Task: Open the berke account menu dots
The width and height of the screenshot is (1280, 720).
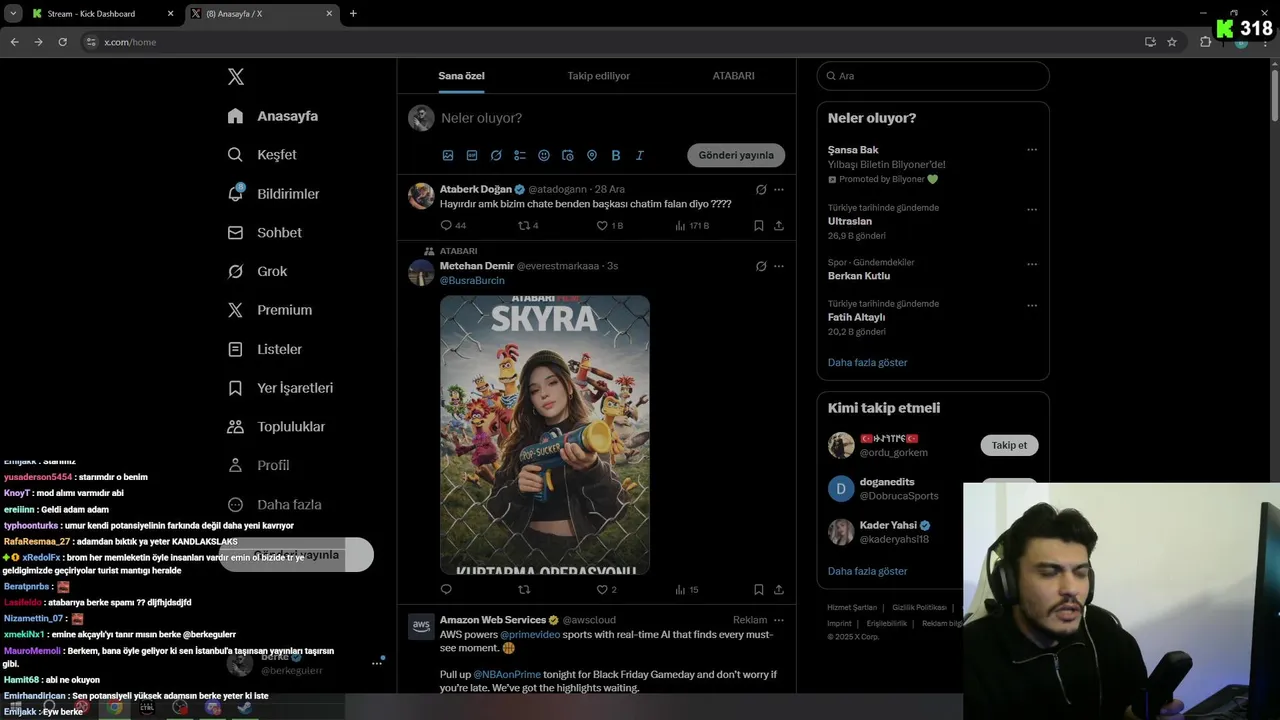Action: coord(377,663)
